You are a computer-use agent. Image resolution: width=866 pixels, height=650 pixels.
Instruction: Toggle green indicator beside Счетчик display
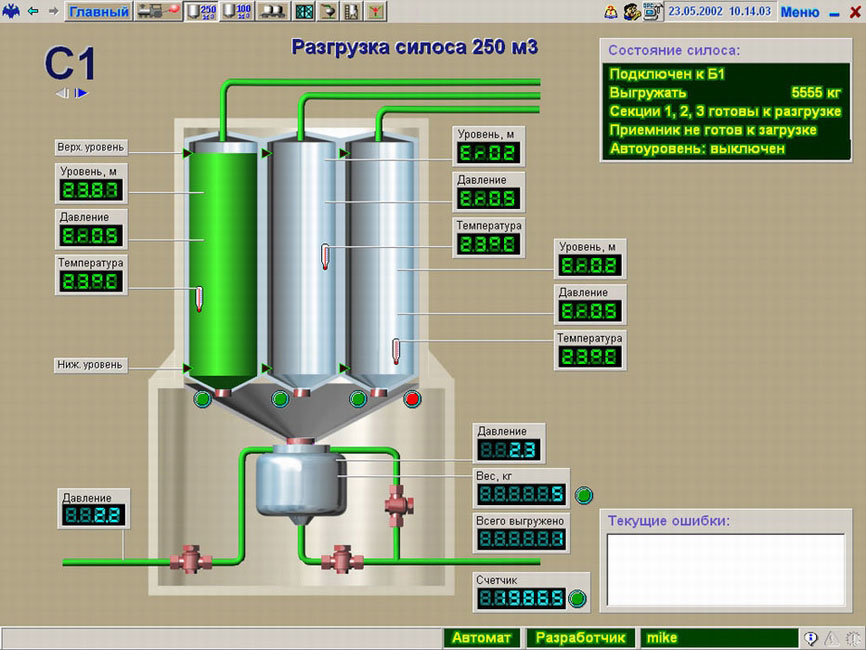(x=577, y=599)
